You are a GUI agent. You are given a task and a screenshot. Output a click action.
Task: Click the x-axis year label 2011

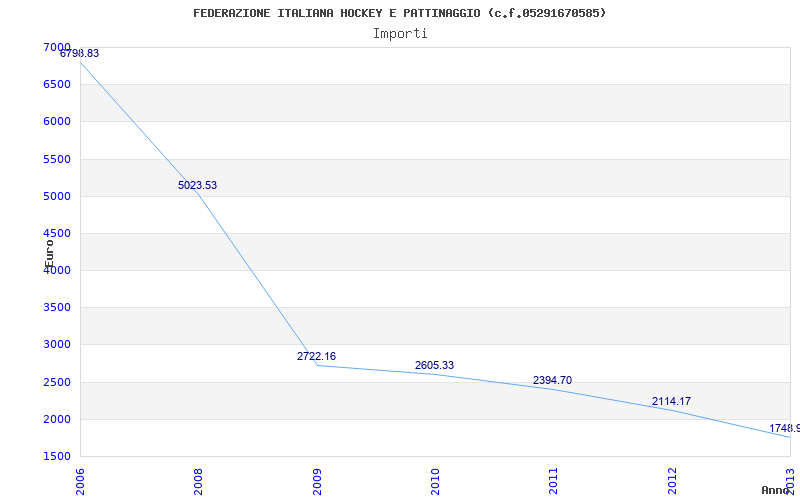[553, 482]
